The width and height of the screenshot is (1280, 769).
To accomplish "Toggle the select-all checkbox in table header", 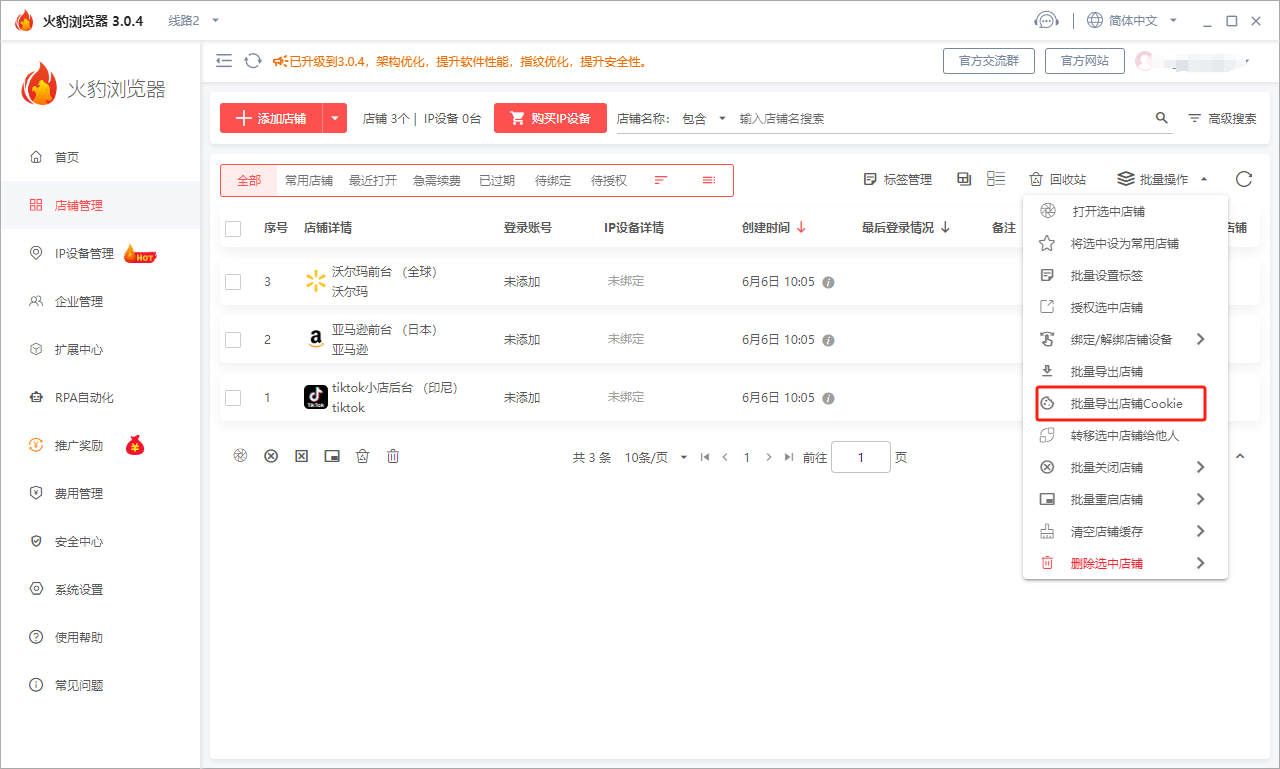I will (233, 228).
